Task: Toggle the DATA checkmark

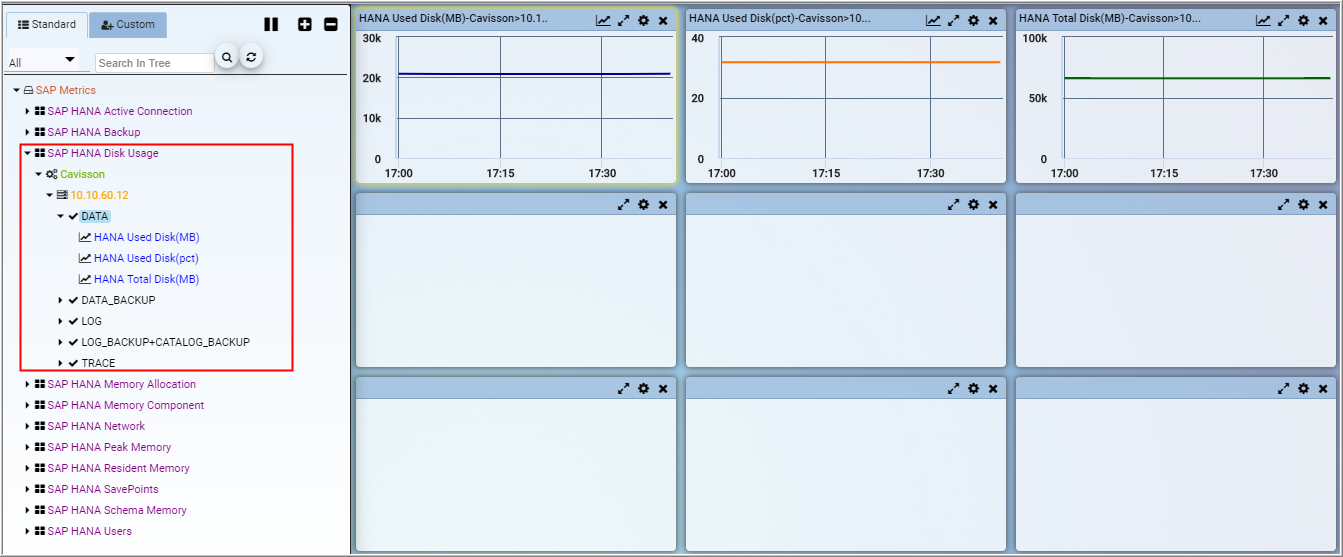Action: (73, 216)
